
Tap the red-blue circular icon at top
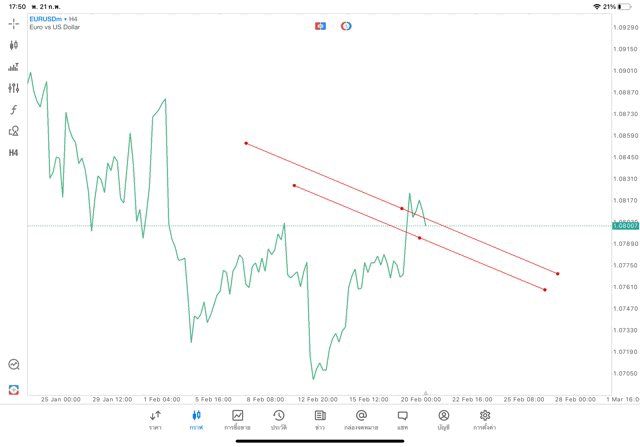click(346, 26)
